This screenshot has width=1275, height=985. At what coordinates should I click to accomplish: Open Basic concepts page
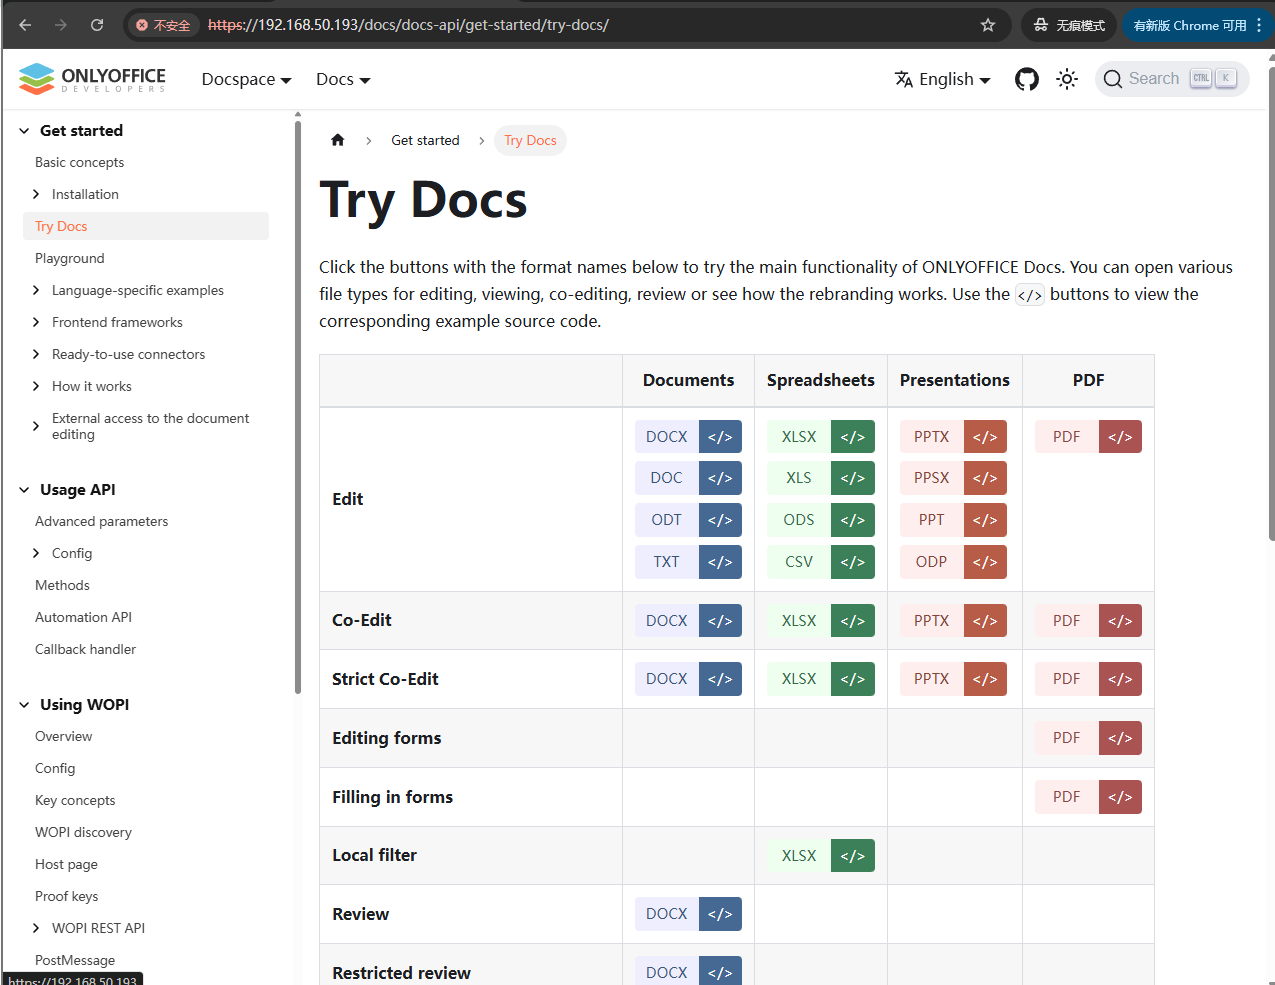(80, 162)
